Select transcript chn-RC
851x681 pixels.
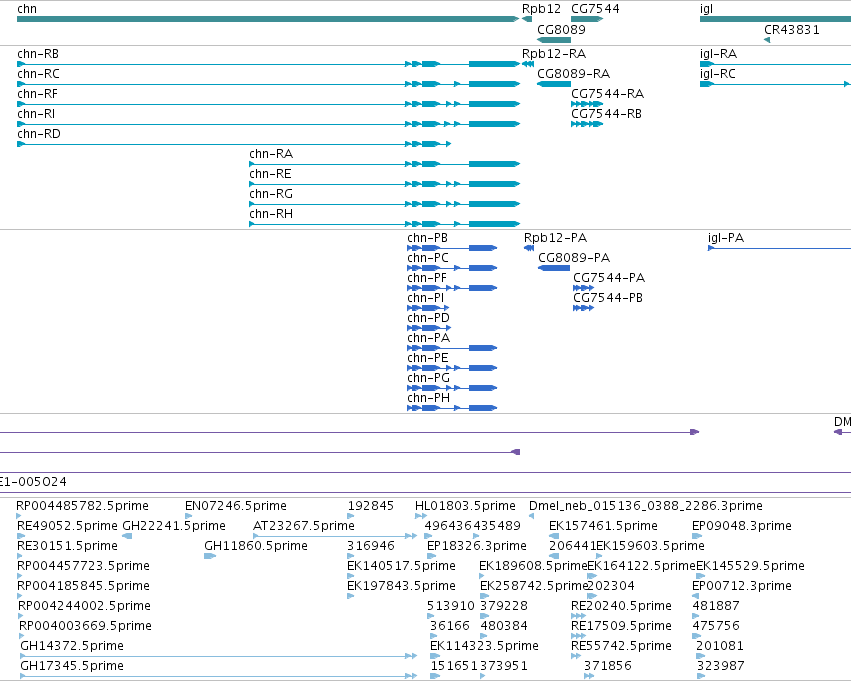[269, 84]
